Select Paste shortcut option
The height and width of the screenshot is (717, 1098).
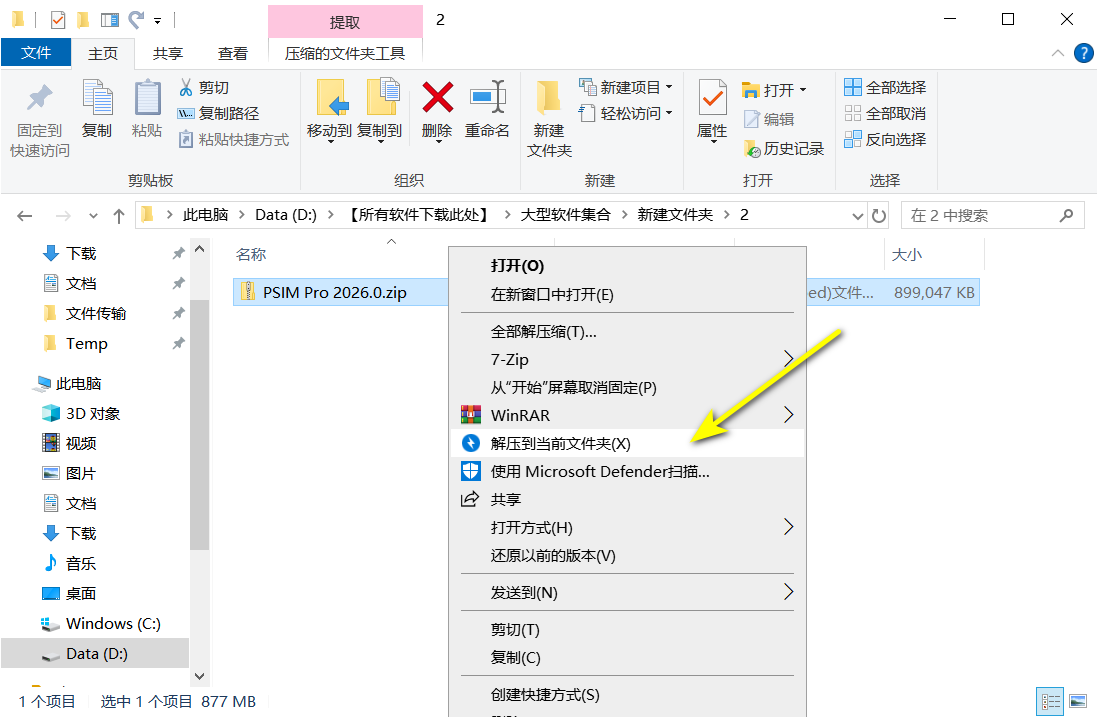click(234, 139)
